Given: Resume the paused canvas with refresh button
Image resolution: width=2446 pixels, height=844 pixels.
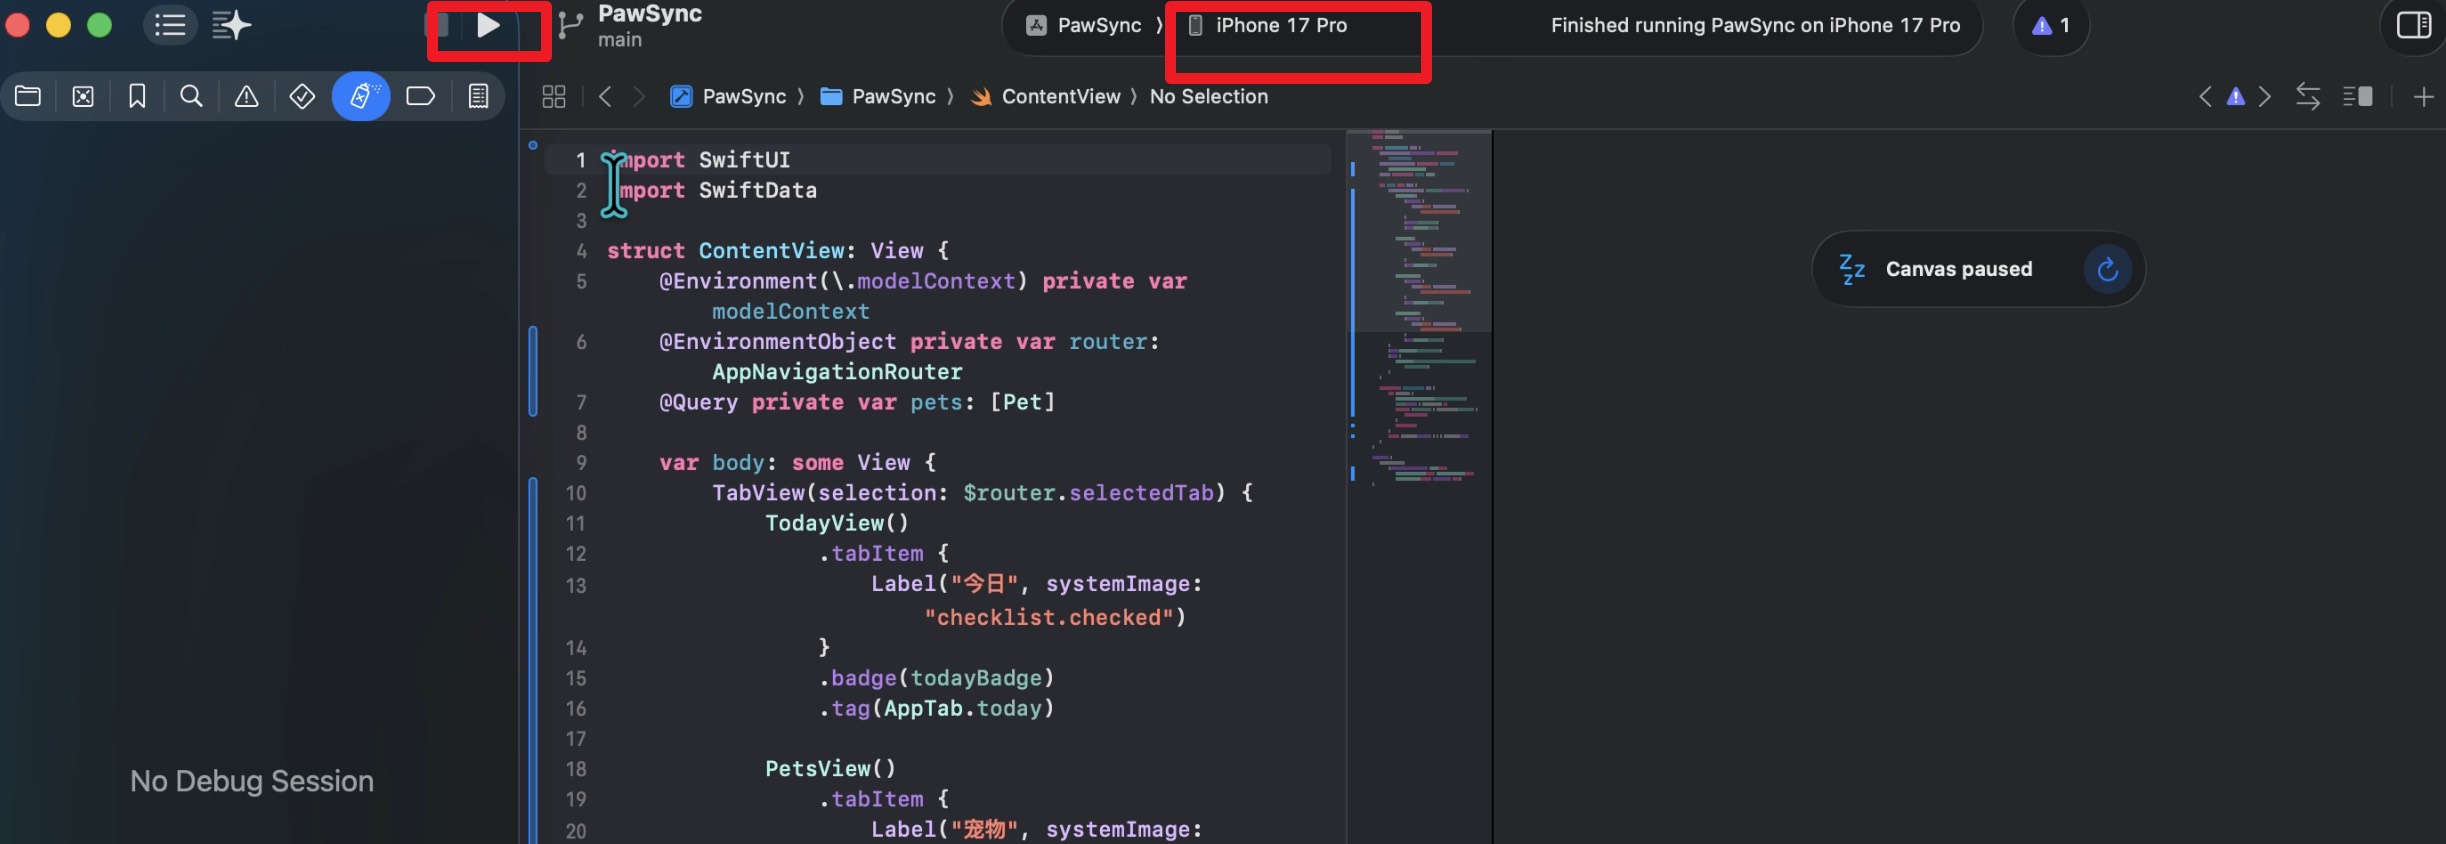Looking at the screenshot, I should pos(2108,269).
